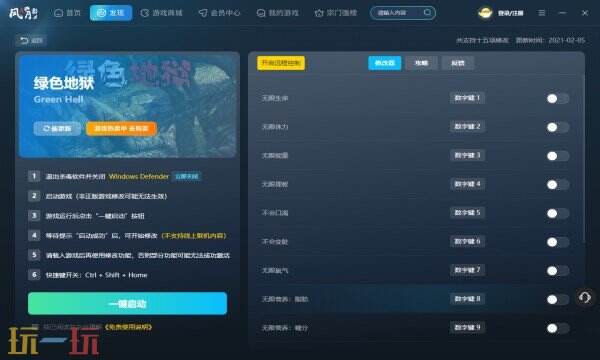Image resolution: width=600 pixels, height=360 pixels.
Task: Click the 2021-02-05 update date text
Action: [567, 40]
